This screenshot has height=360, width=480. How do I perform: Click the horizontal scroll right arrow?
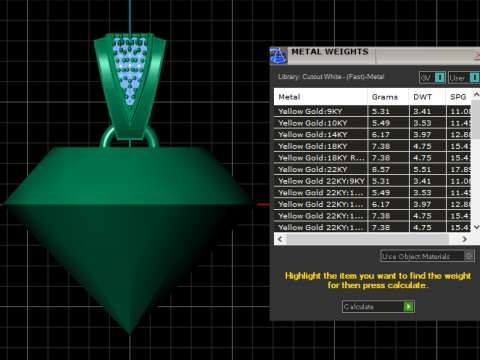[464, 239]
